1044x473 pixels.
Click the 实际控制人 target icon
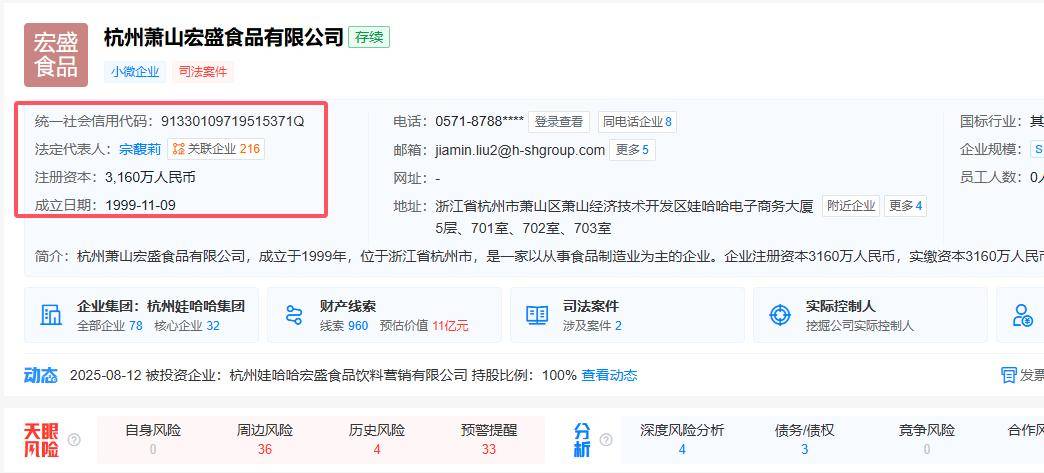pyautogui.click(x=780, y=315)
